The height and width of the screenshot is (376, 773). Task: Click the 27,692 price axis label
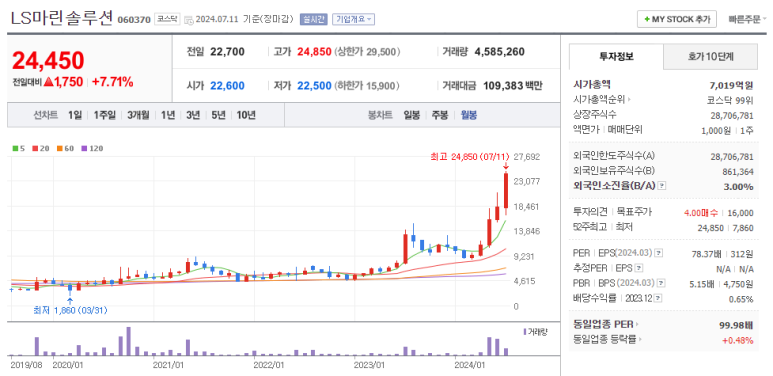(x=527, y=157)
